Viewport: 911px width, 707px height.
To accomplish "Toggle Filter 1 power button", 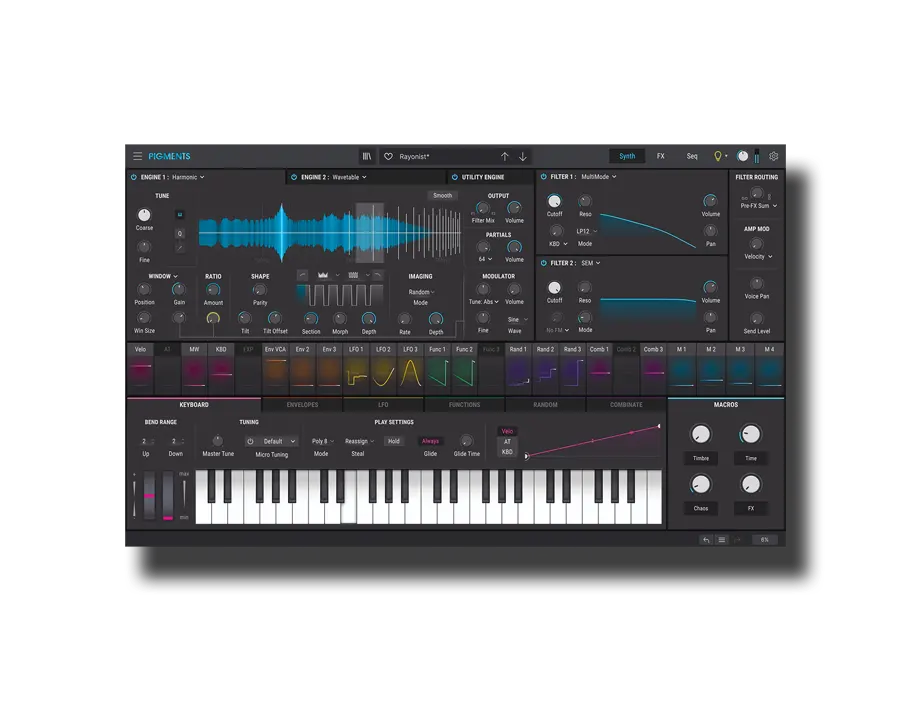I will click(544, 177).
